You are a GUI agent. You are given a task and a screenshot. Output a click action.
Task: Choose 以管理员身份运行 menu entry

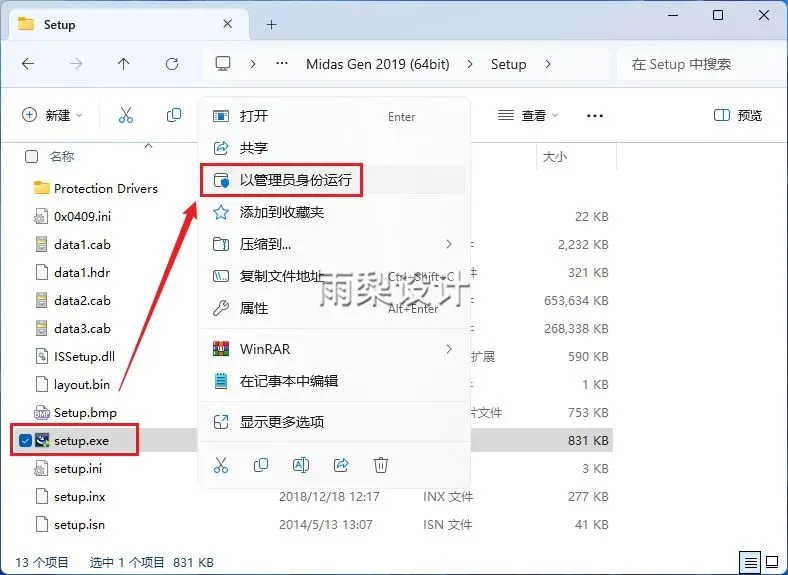point(334,180)
